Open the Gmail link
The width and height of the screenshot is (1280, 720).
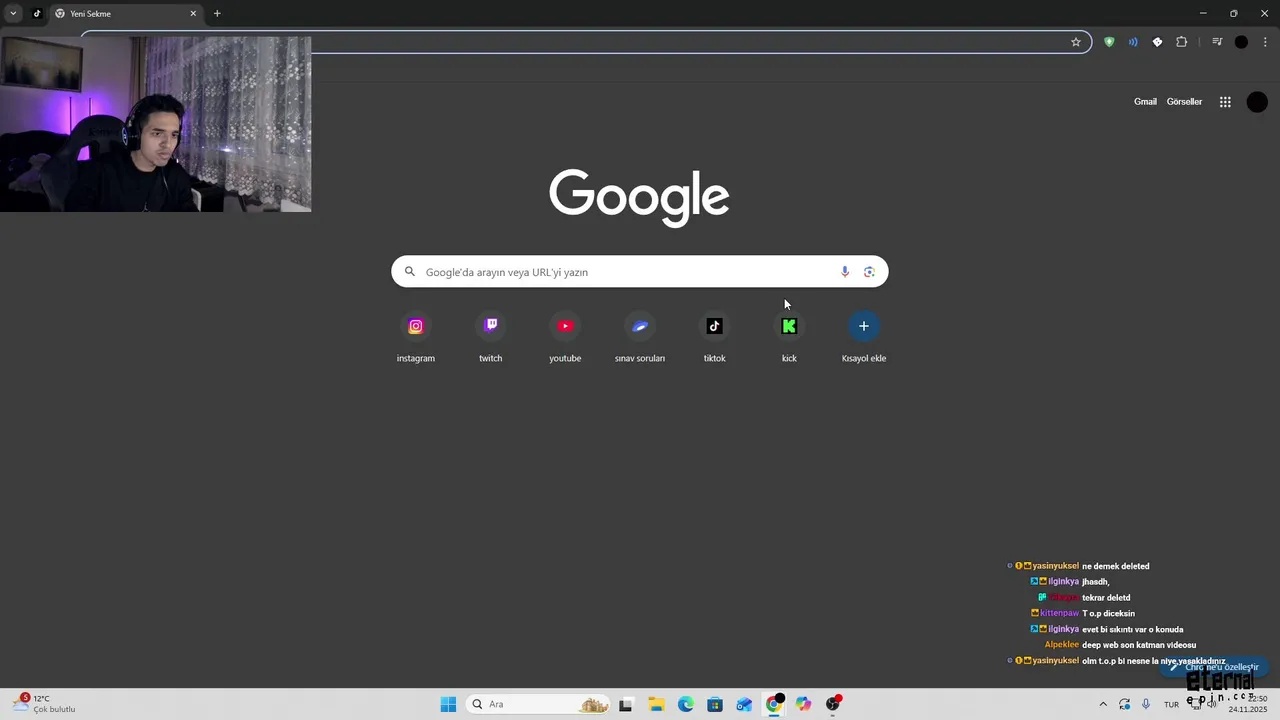1145,102
